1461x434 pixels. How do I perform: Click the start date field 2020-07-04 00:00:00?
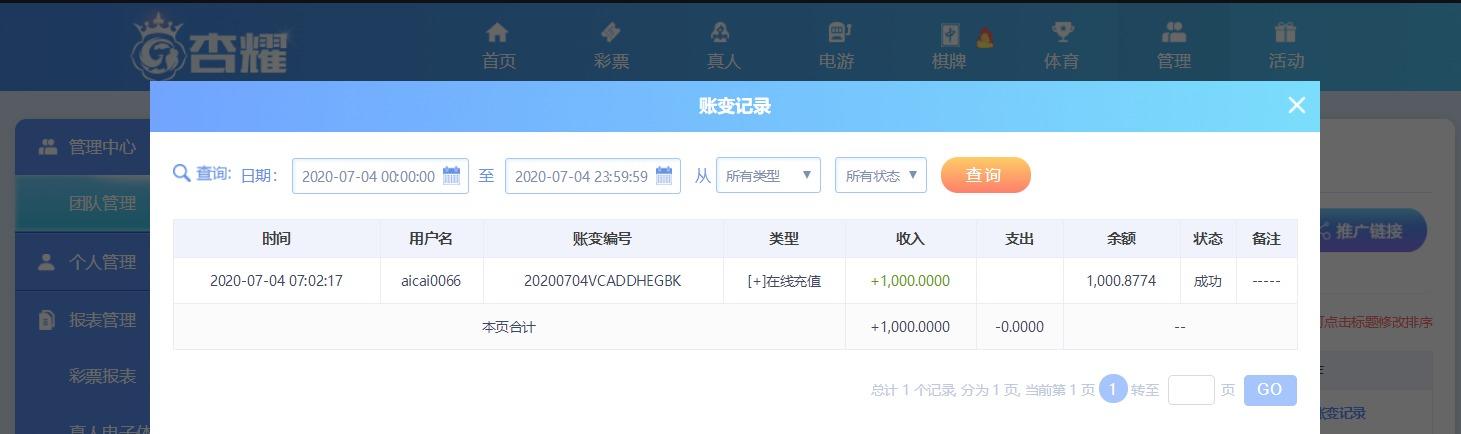point(367,176)
